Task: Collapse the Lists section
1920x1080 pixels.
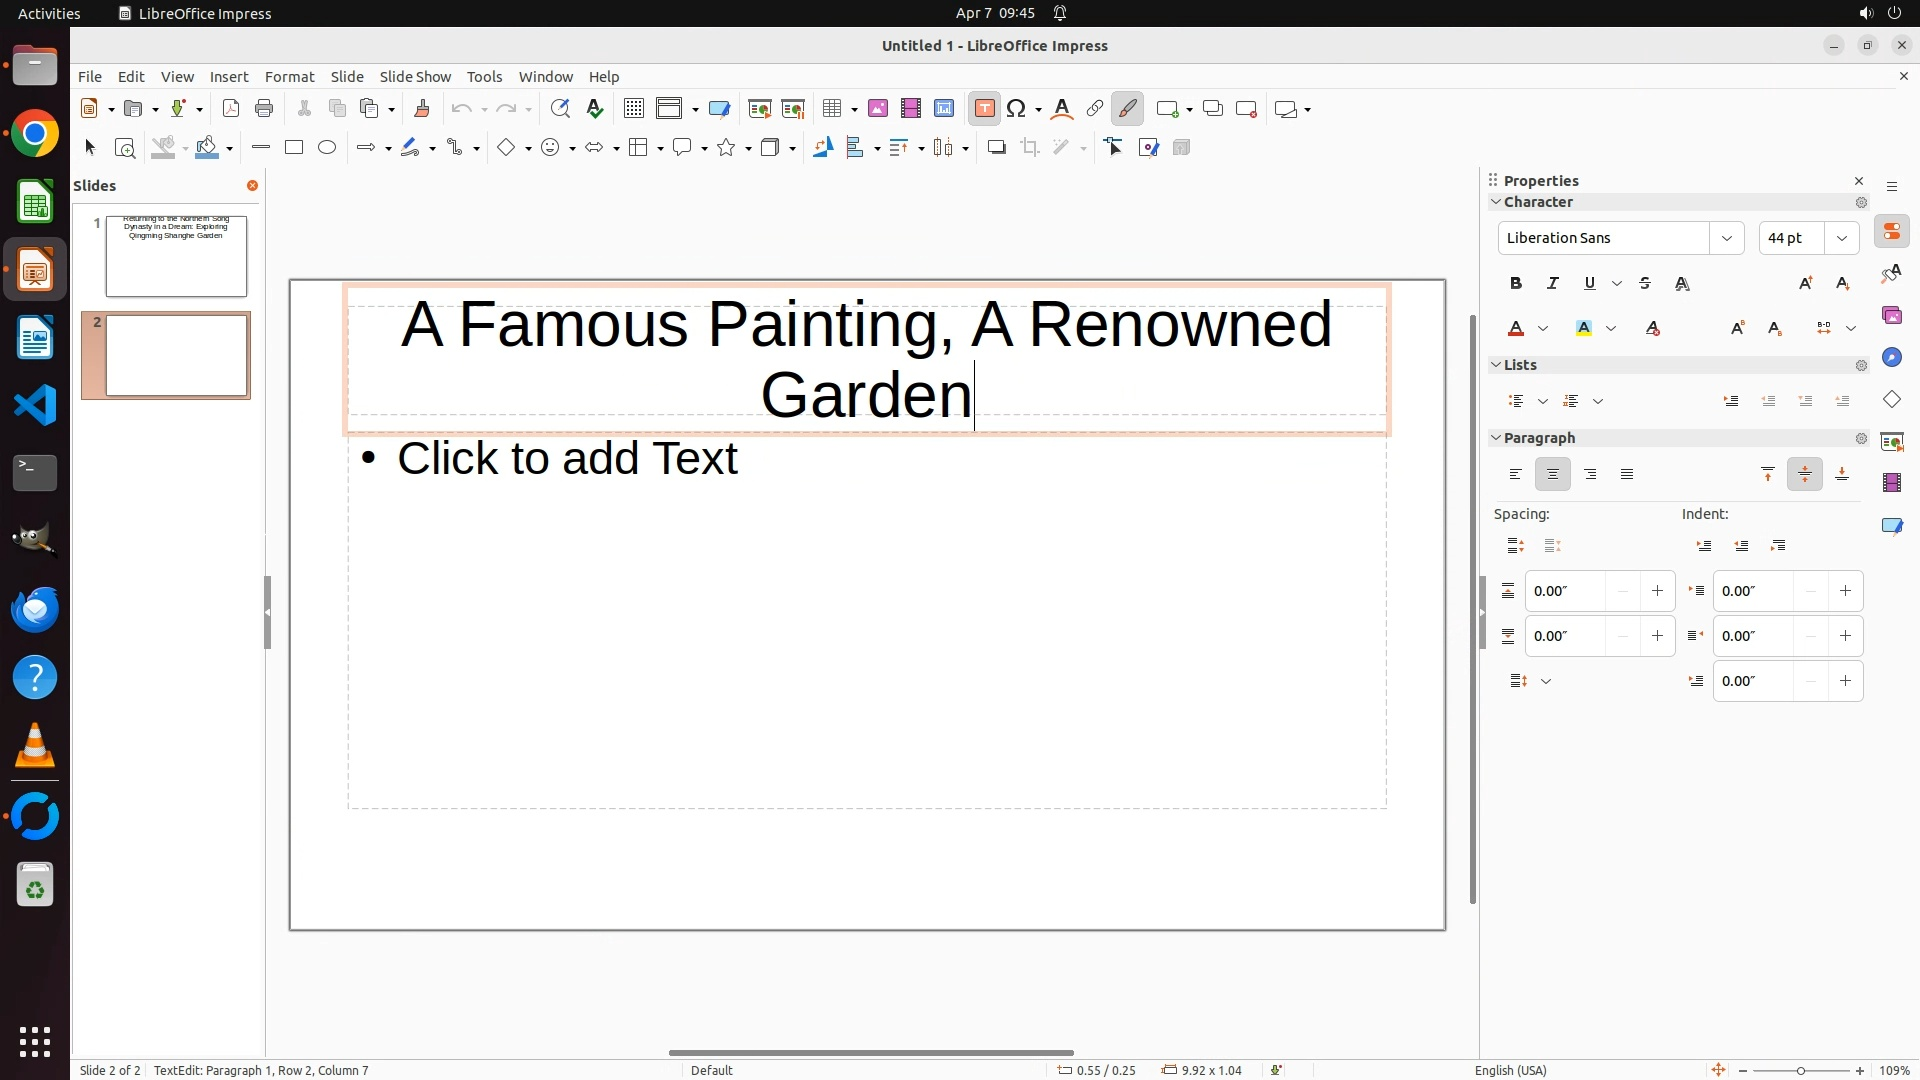Action: pos(1497,365)
